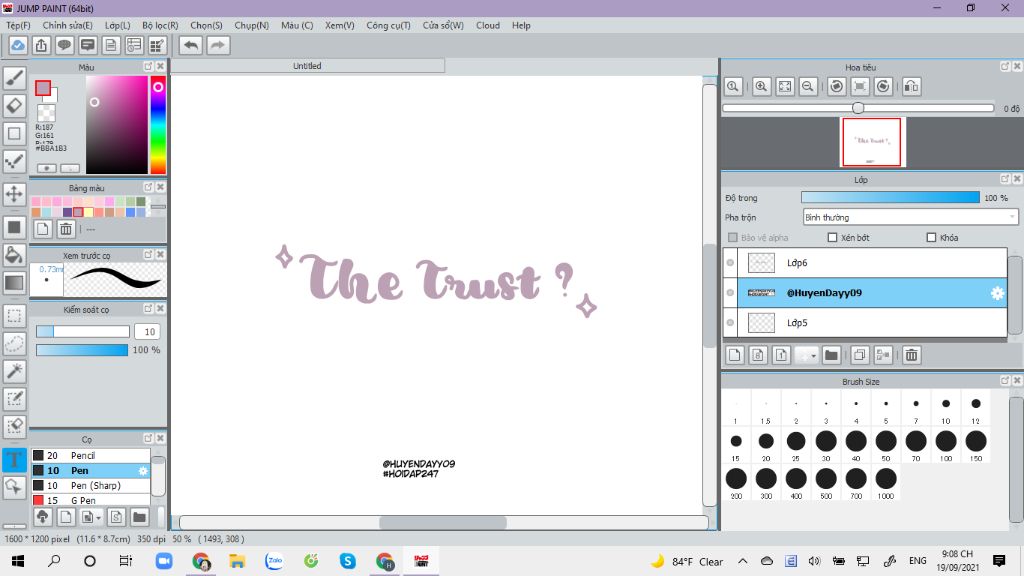
Task: Open the Chỉnh sửa(E) menu
Action: pos(67,25)
